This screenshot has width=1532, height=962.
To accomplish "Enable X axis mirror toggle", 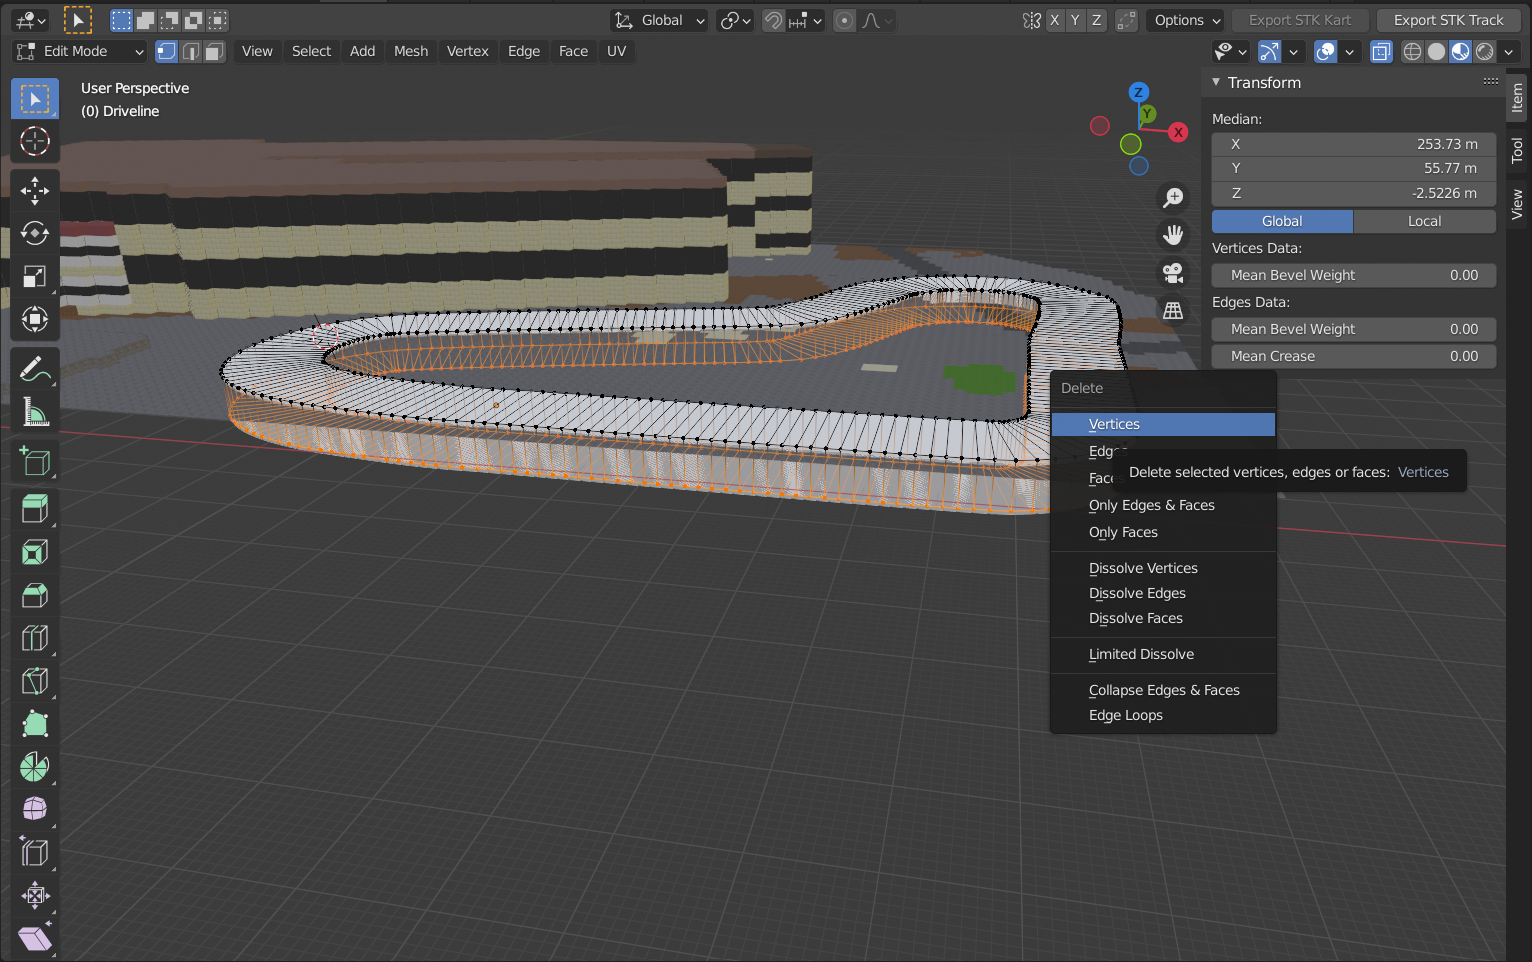I will pyautogui.click(x=1054, y=20).
